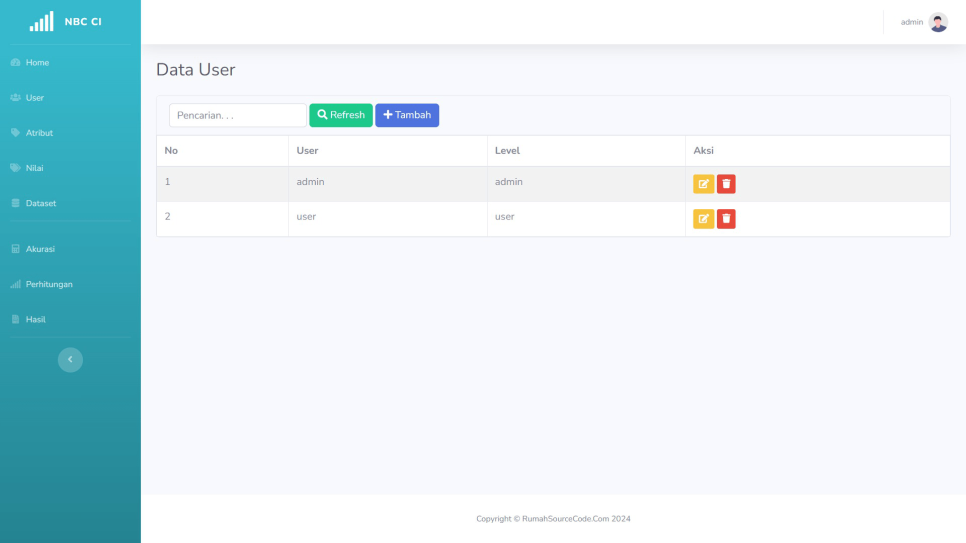Open the Nilai menu item
This screenshot has width=966, height=543.
click(x=35, y=168)
